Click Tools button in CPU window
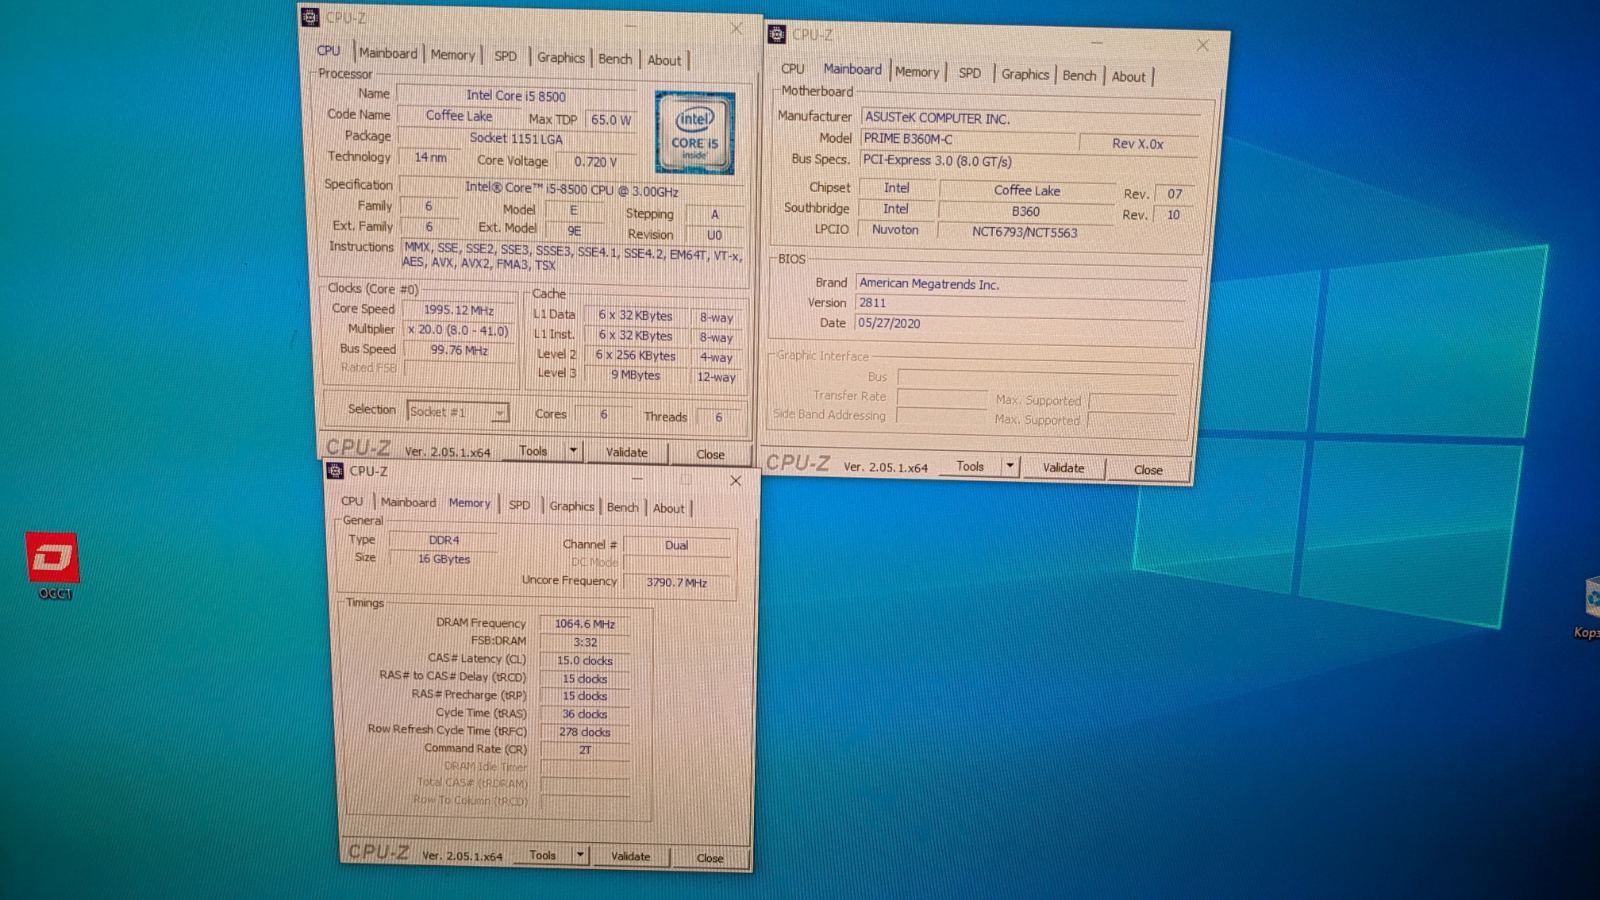This screenshot has height=900, width=1600. point(533,451)
